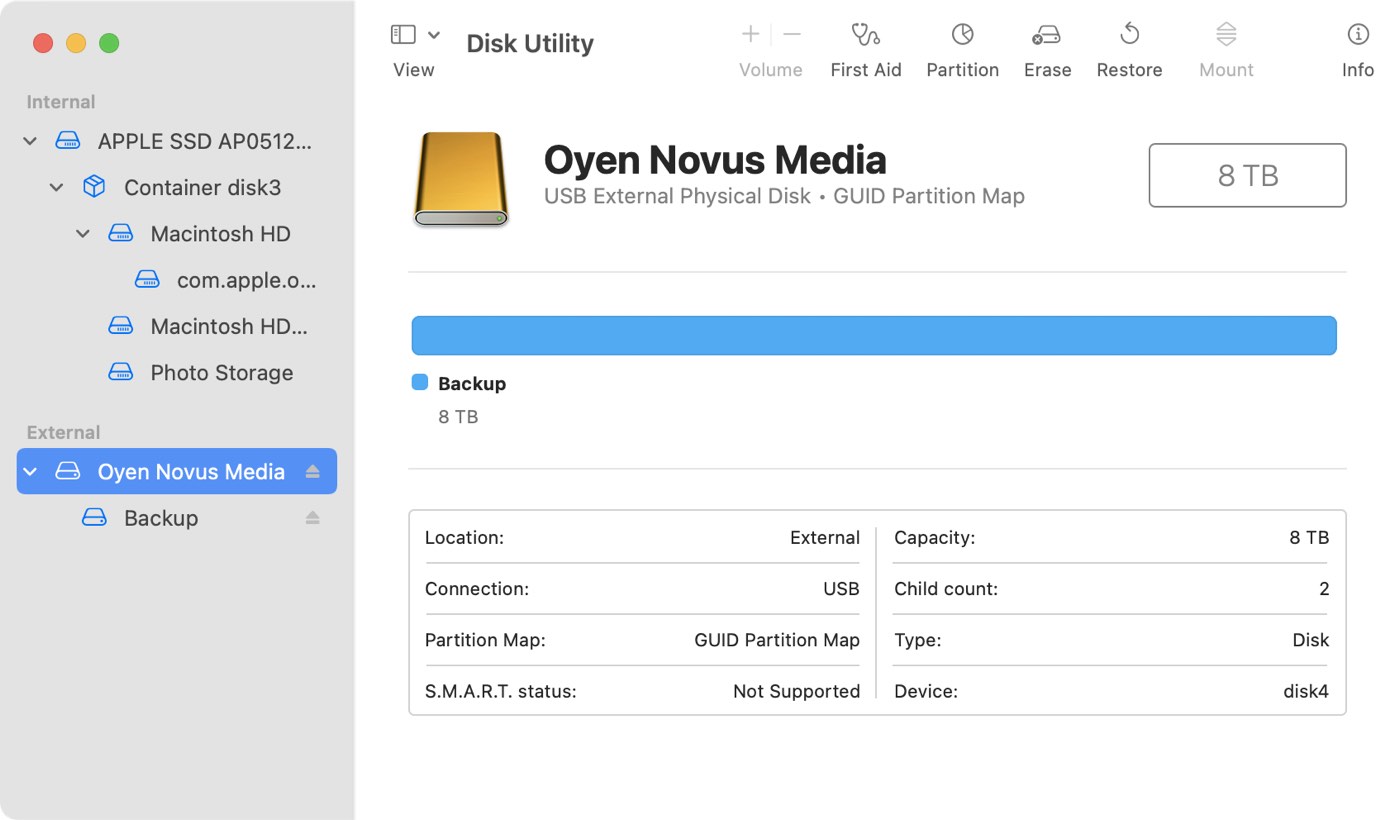Collapse the Macintosh HD volume chevron
Screen dimensions: 1400x820
(83, 234)
